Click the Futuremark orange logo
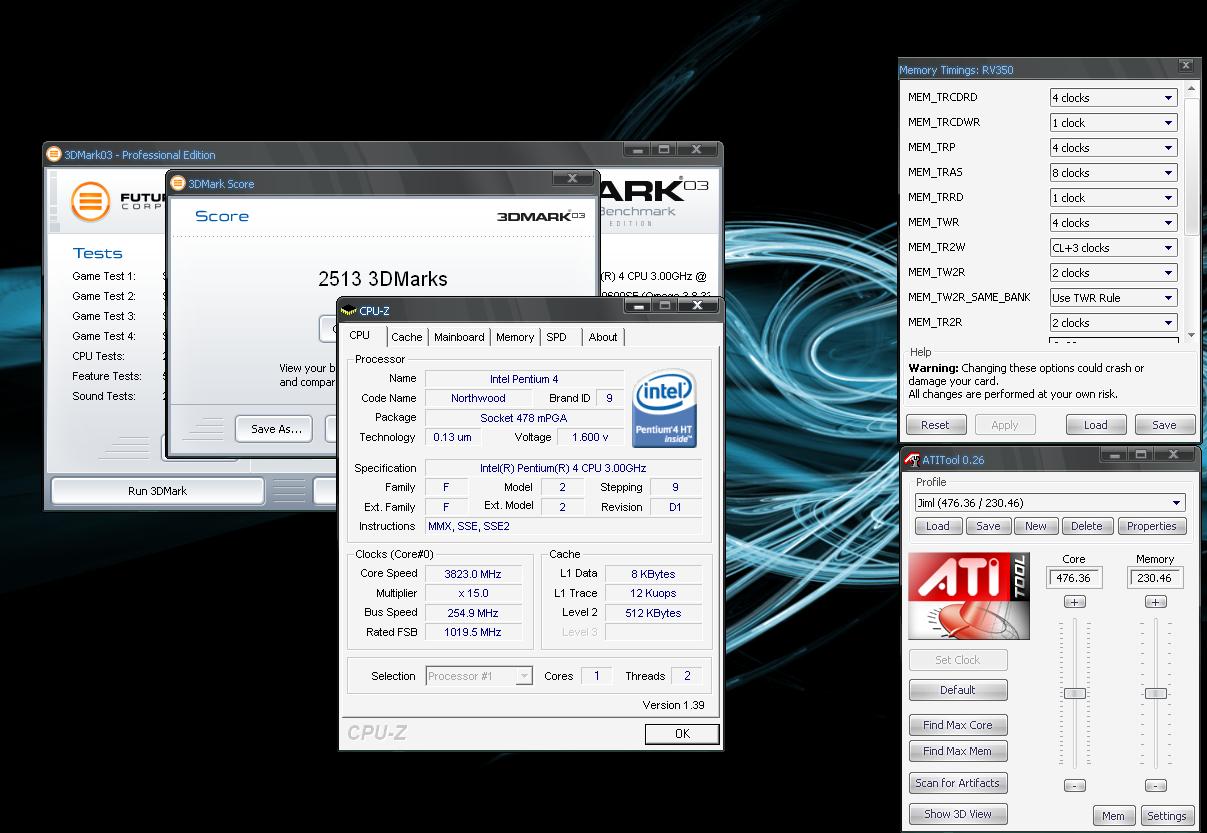The image size is (1207, 833). point(90,201)
